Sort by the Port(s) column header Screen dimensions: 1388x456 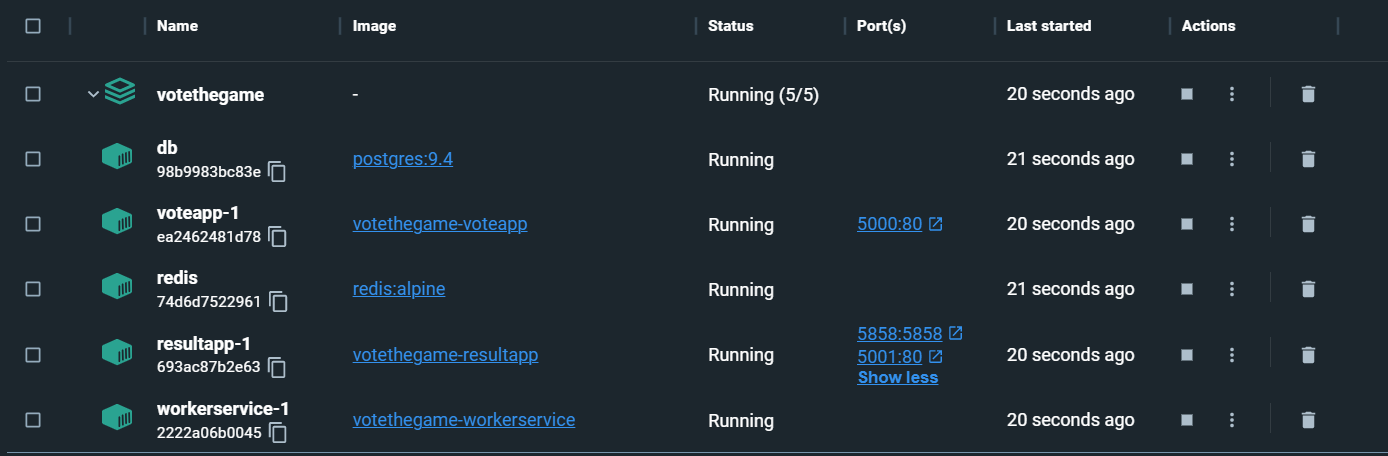coord(881,26)
